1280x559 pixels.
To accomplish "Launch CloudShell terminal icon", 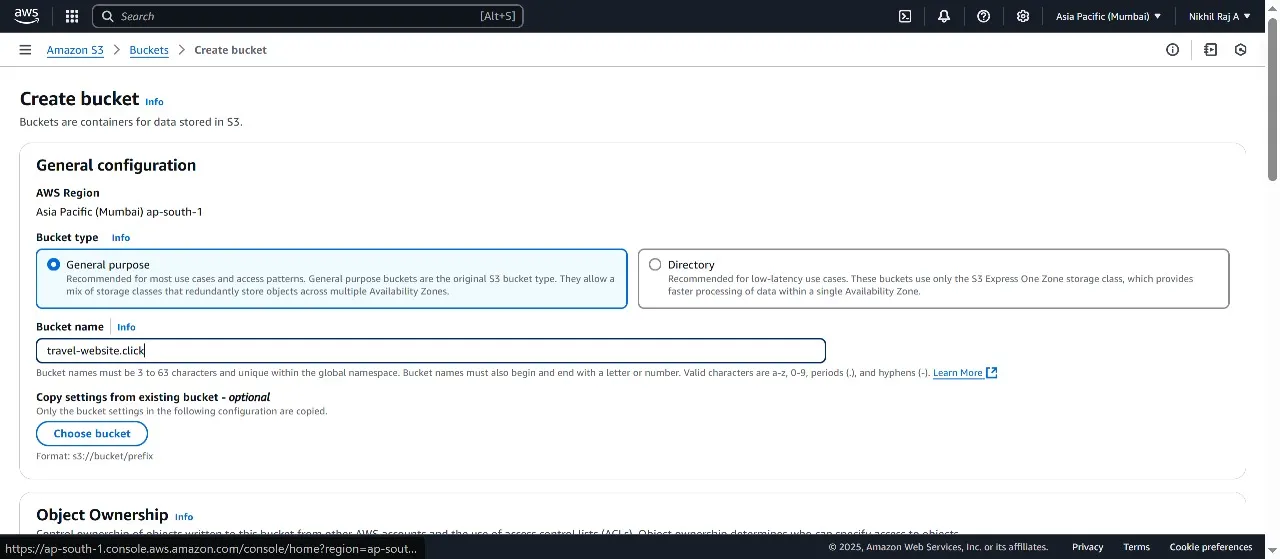I will [905, 16].
